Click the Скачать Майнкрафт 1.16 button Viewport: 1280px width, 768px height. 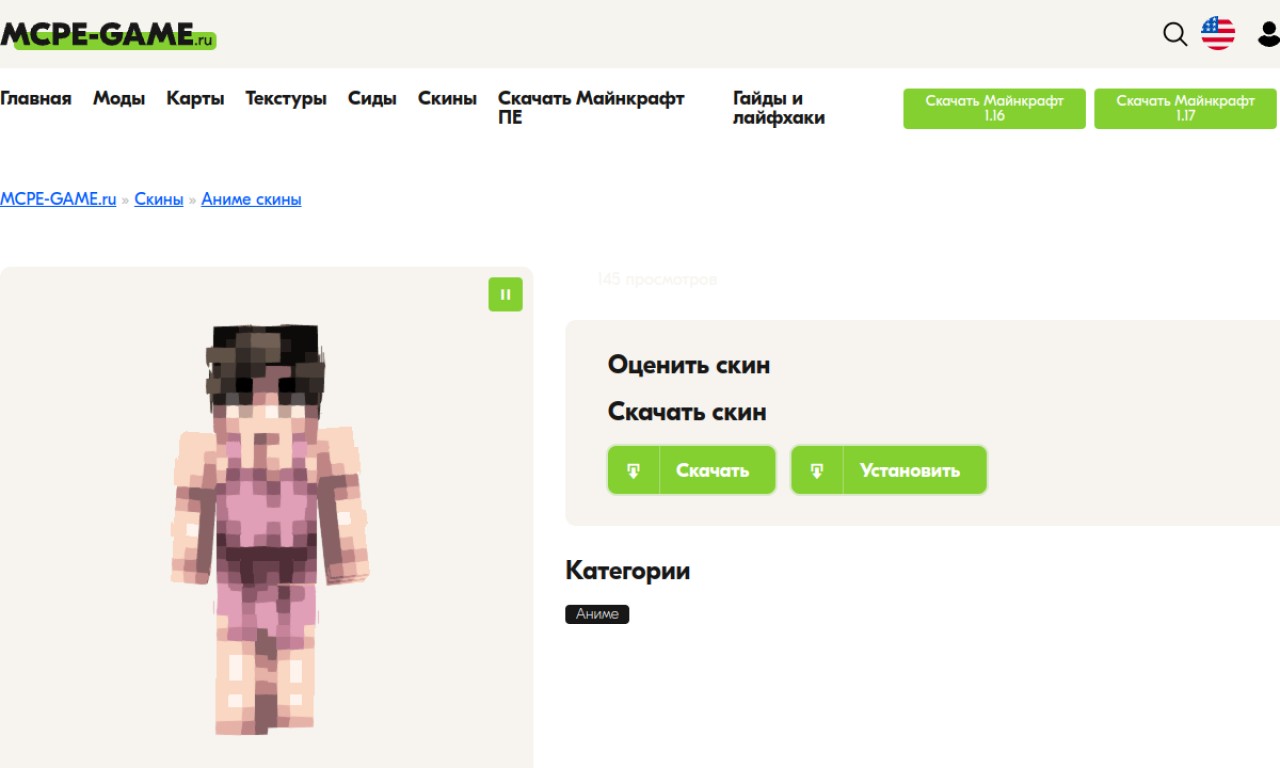pyautogui.click(x=994, y=108)
